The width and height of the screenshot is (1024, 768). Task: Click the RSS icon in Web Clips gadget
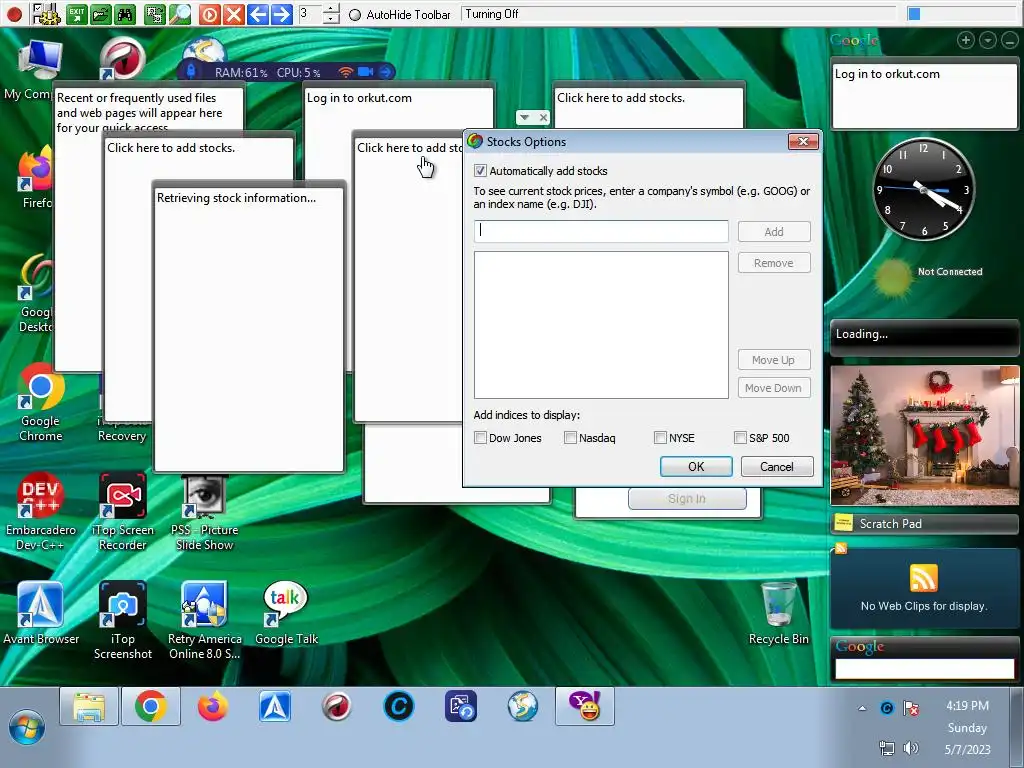pyautogui.click(x=923, y=578)
